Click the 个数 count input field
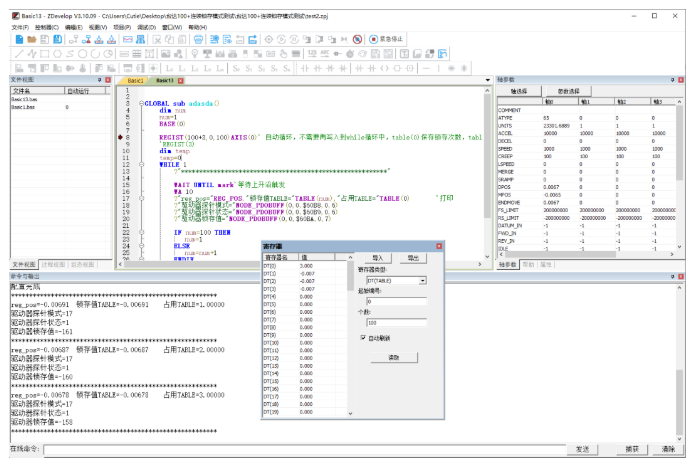The image size is (695, 468). click(x=397, y=323)
